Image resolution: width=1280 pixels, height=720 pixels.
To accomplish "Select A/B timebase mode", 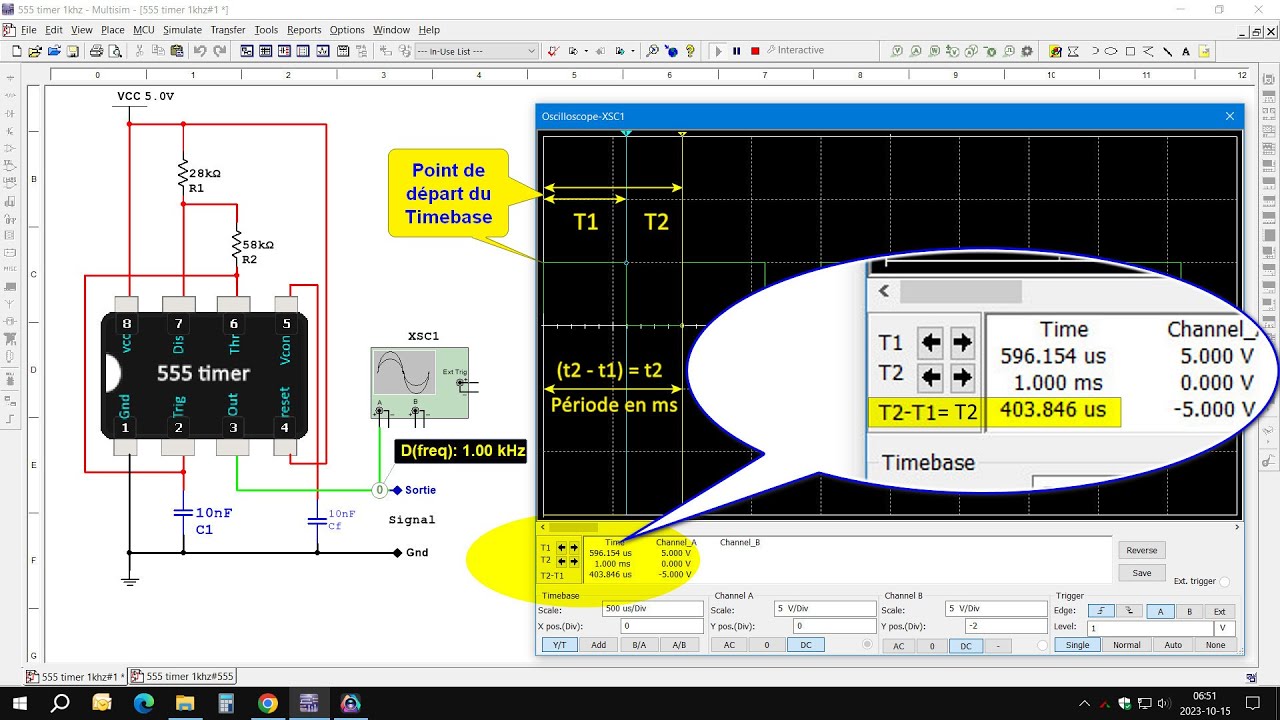I will pyautogui.click(x=679, y=645).
